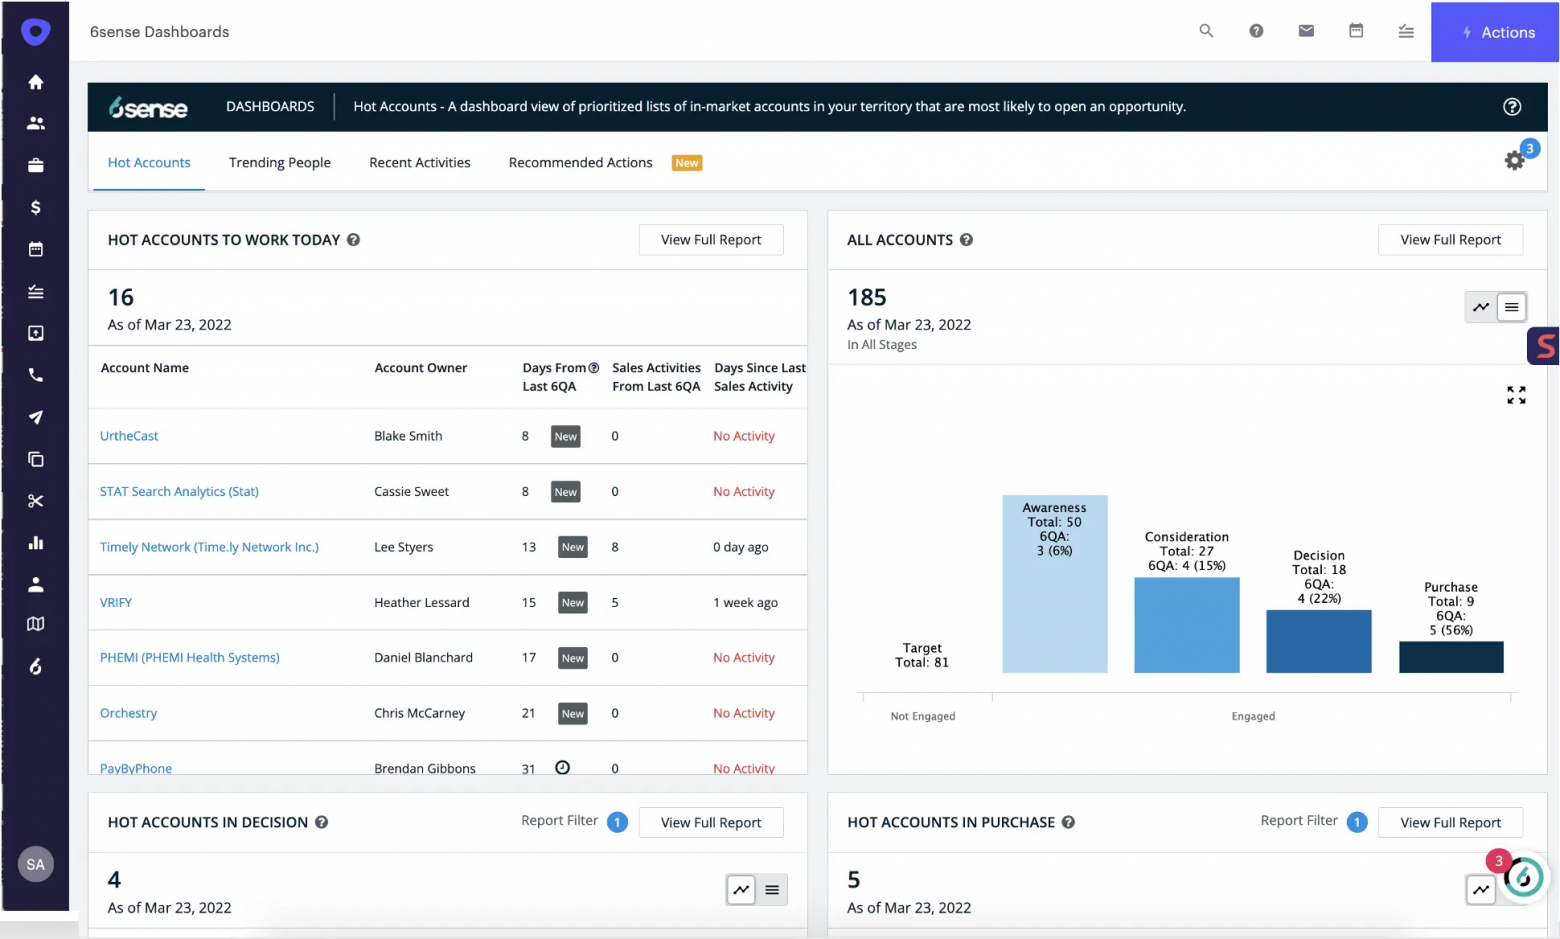
Task: Click the Home icon in left sidebar
Action: click(36, 82)
